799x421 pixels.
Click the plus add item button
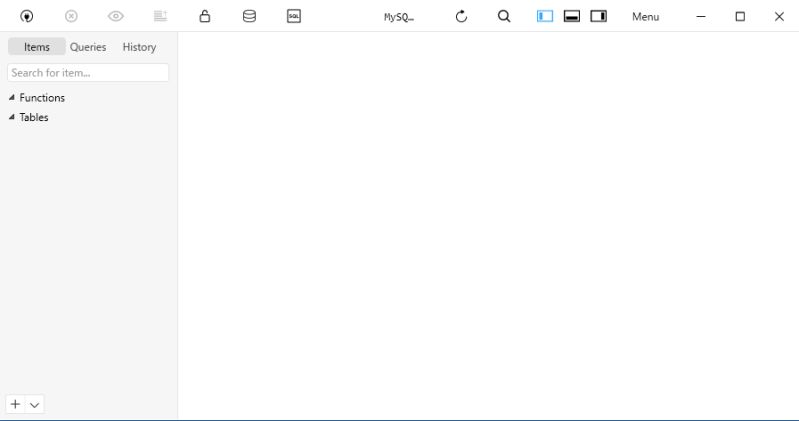click(15, 404)
